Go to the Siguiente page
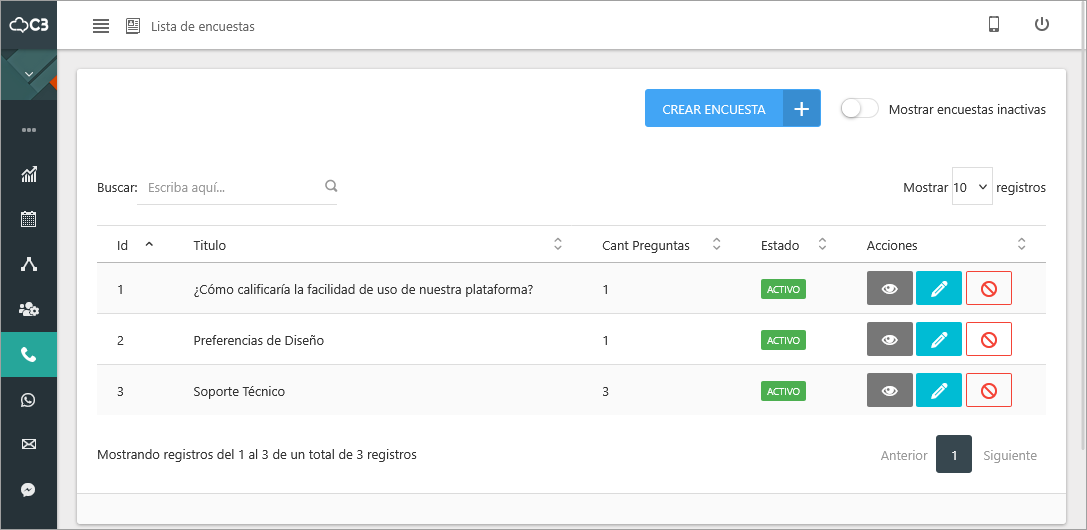The image size is (1087, 530). coord(1009,455)
